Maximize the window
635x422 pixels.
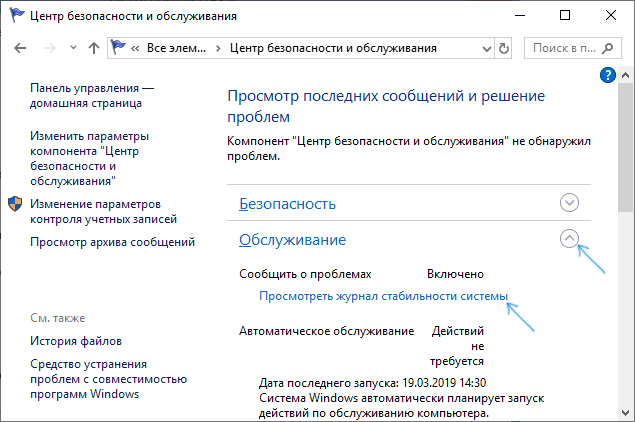coord(565,15)
